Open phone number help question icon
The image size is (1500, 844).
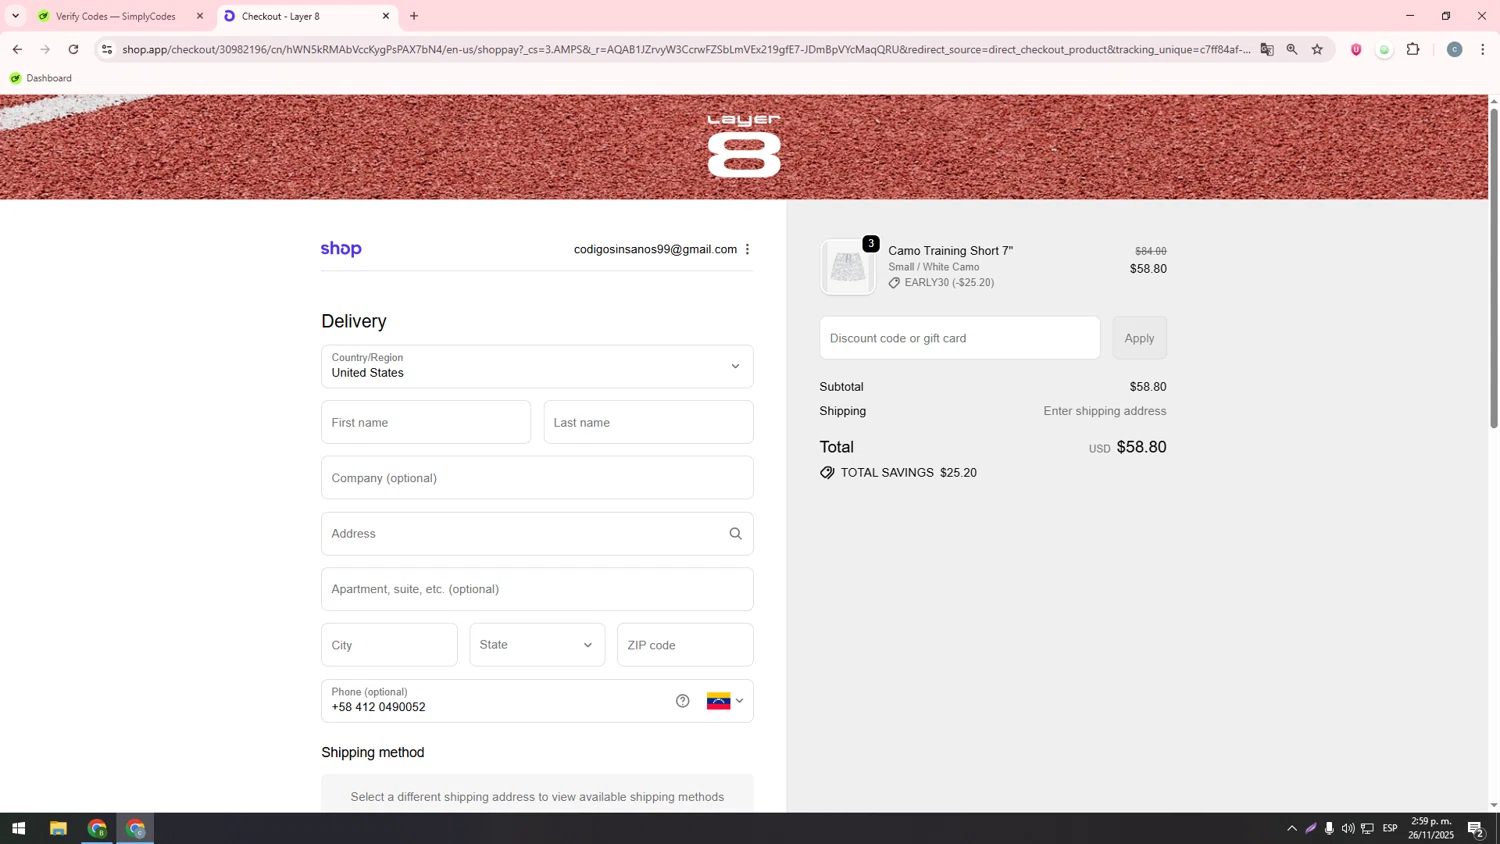click(682, 701)
